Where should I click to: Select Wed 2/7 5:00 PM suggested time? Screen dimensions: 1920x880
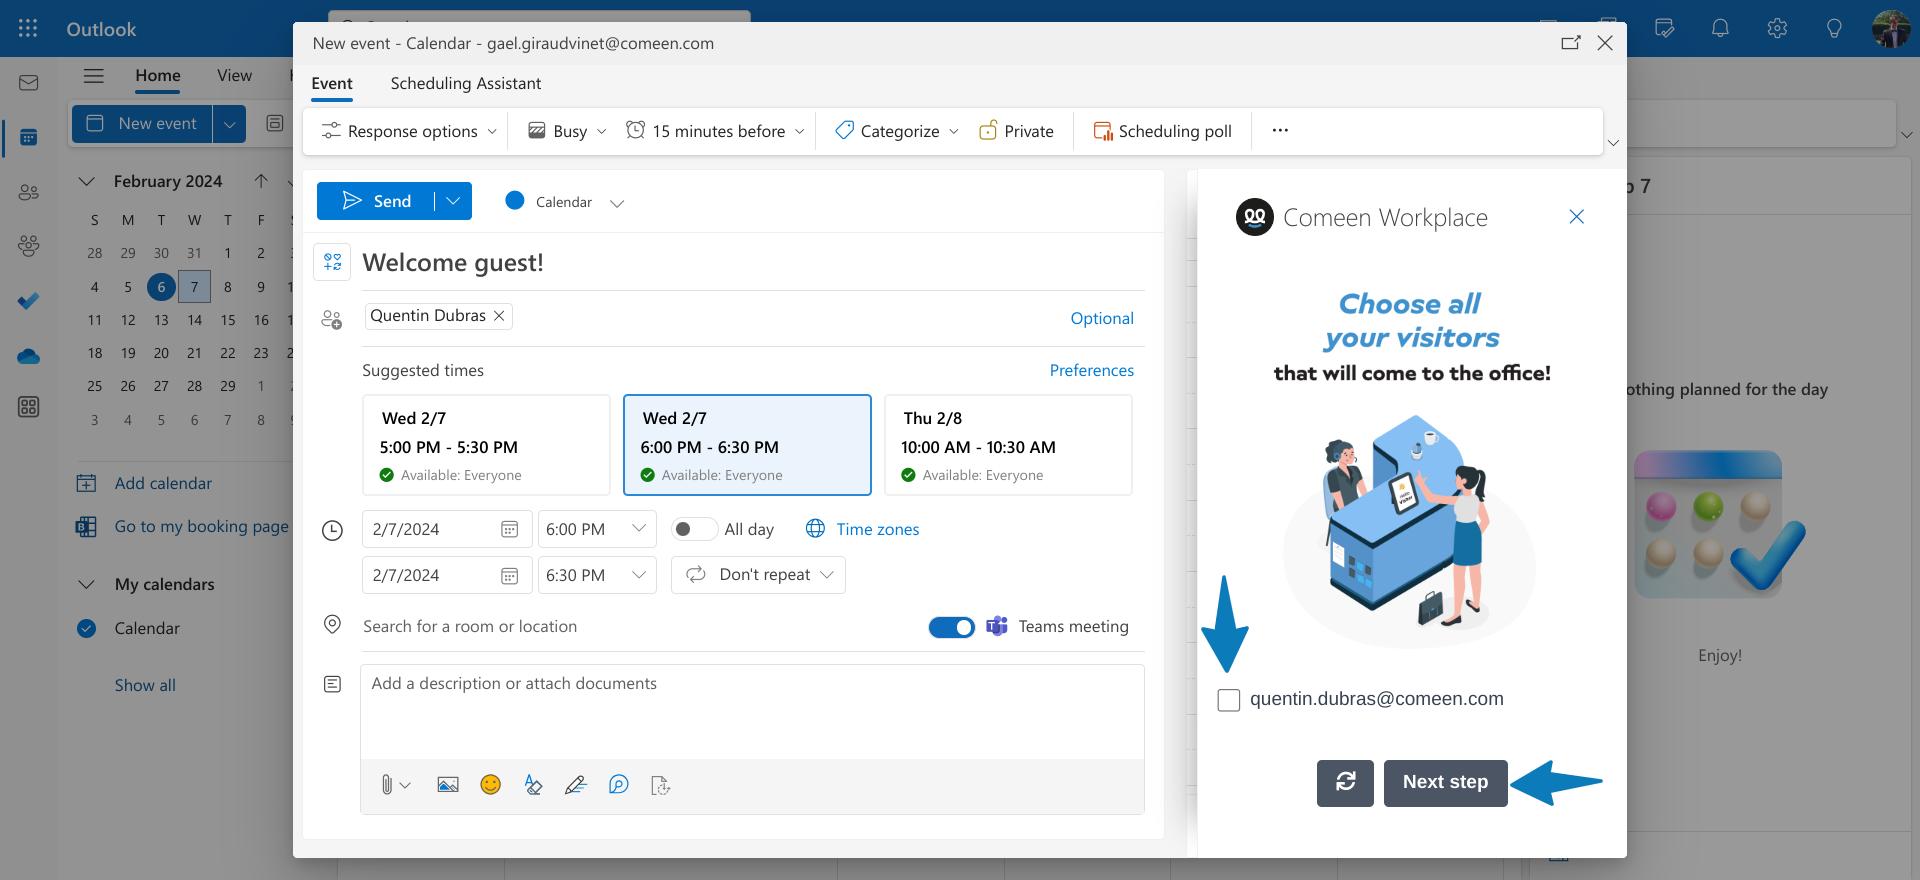(x=486, y=445)
